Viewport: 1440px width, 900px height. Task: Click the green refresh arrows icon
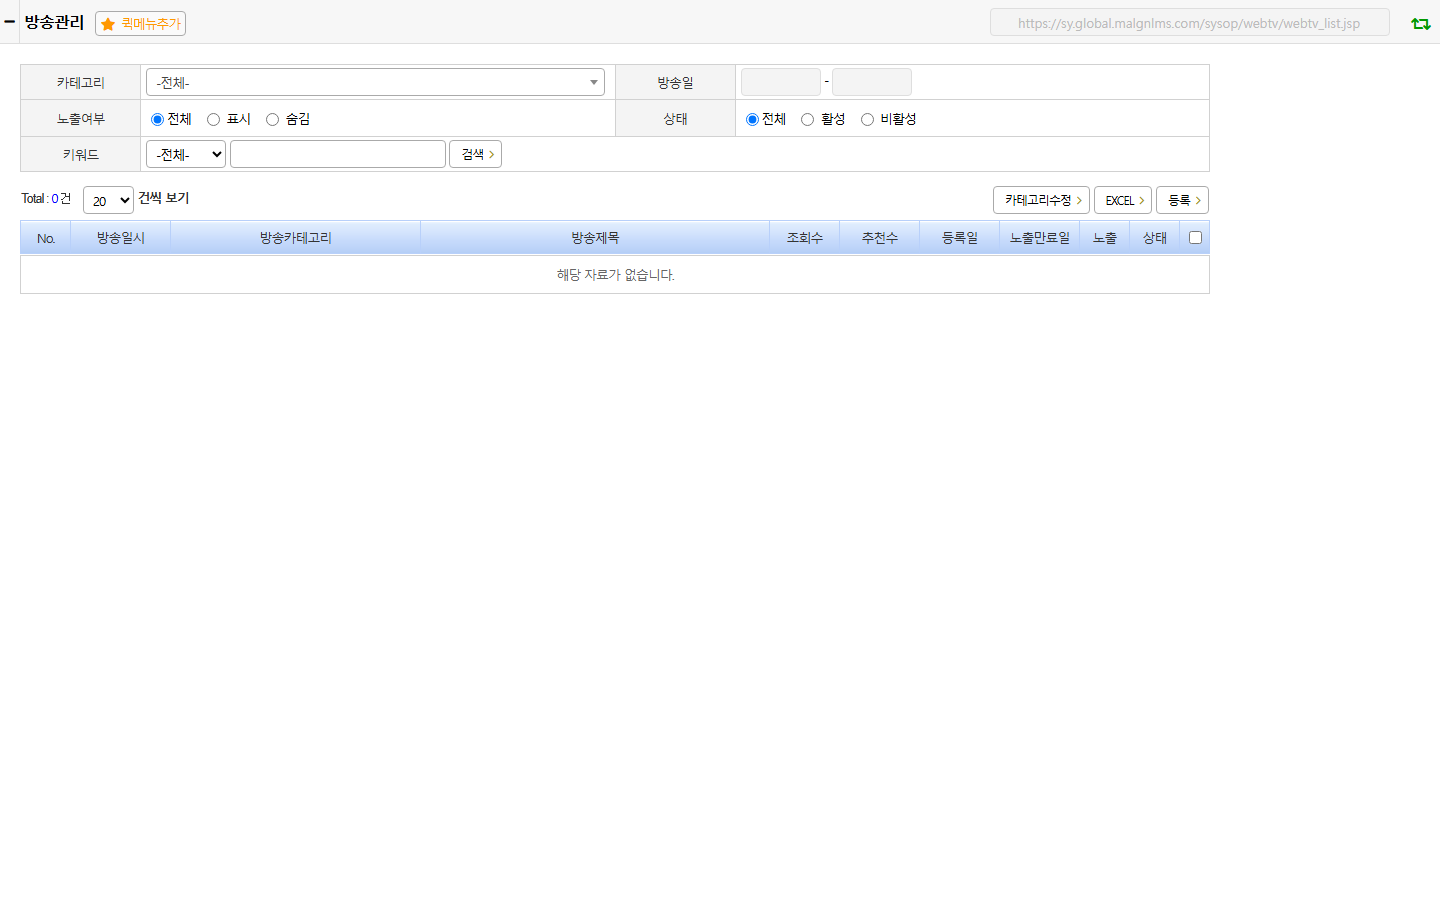click(x=1420, y=23)
